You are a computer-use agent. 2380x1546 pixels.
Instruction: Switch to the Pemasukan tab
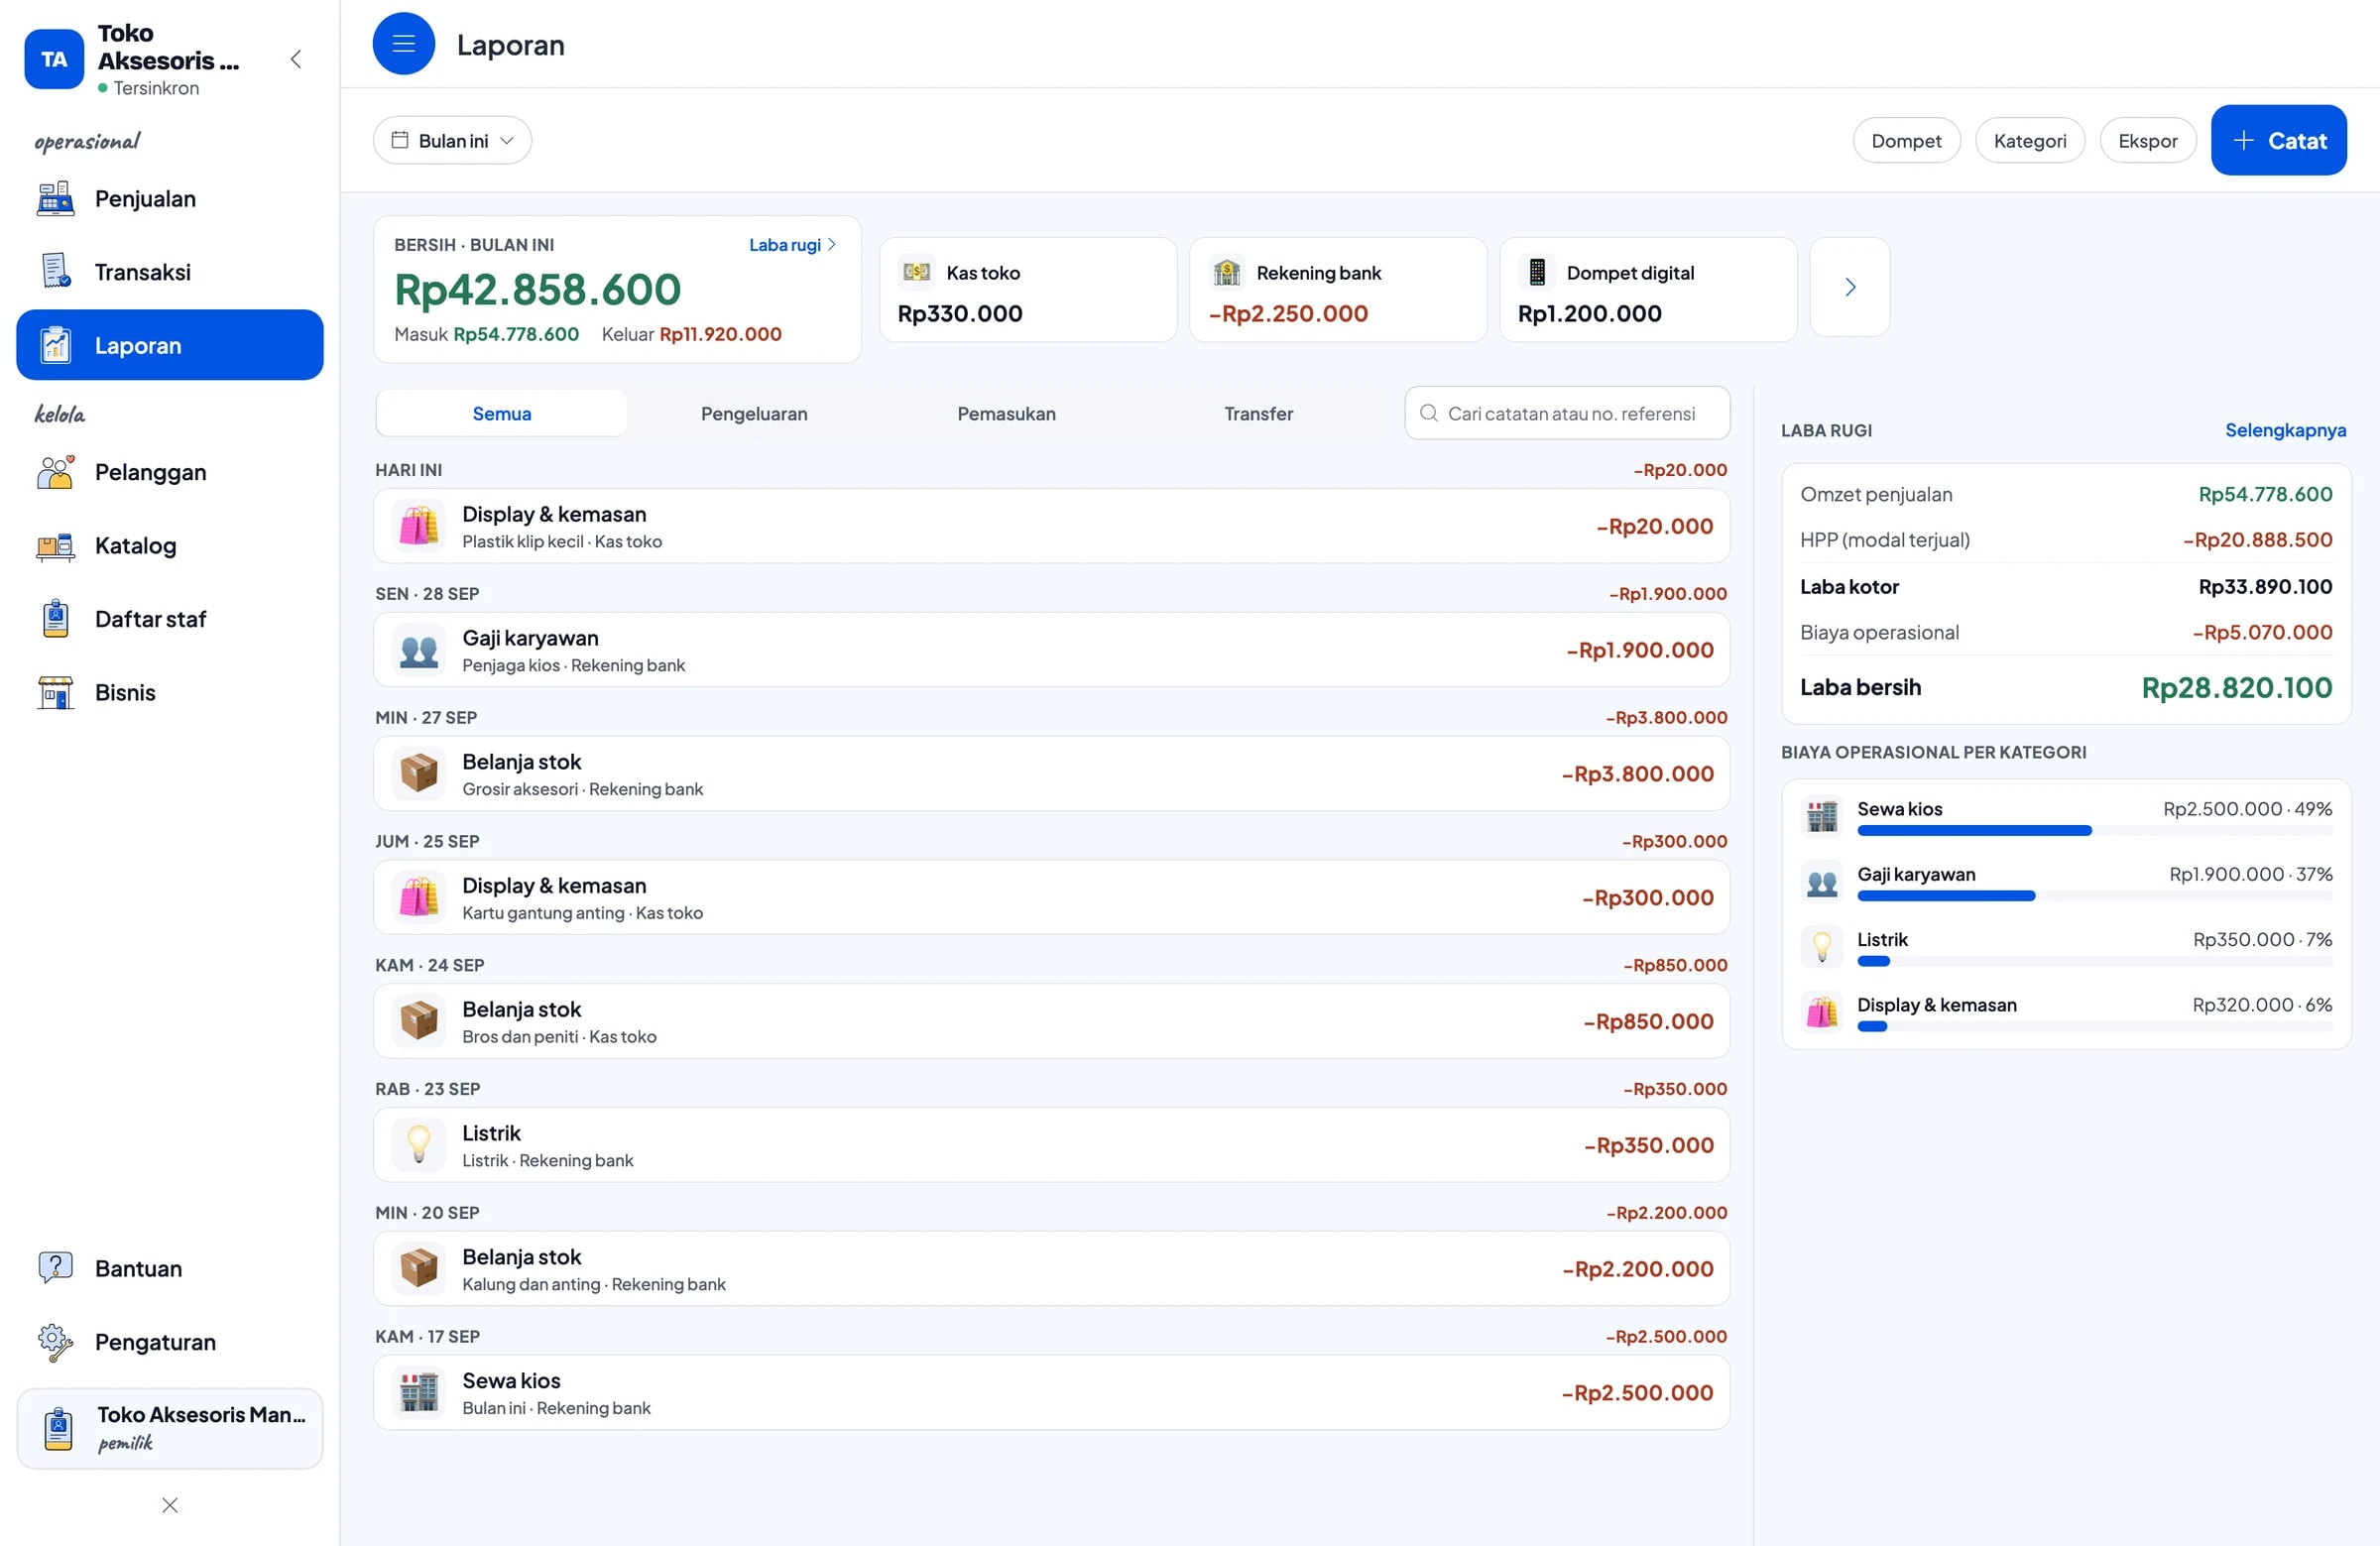pos(1006,414)
